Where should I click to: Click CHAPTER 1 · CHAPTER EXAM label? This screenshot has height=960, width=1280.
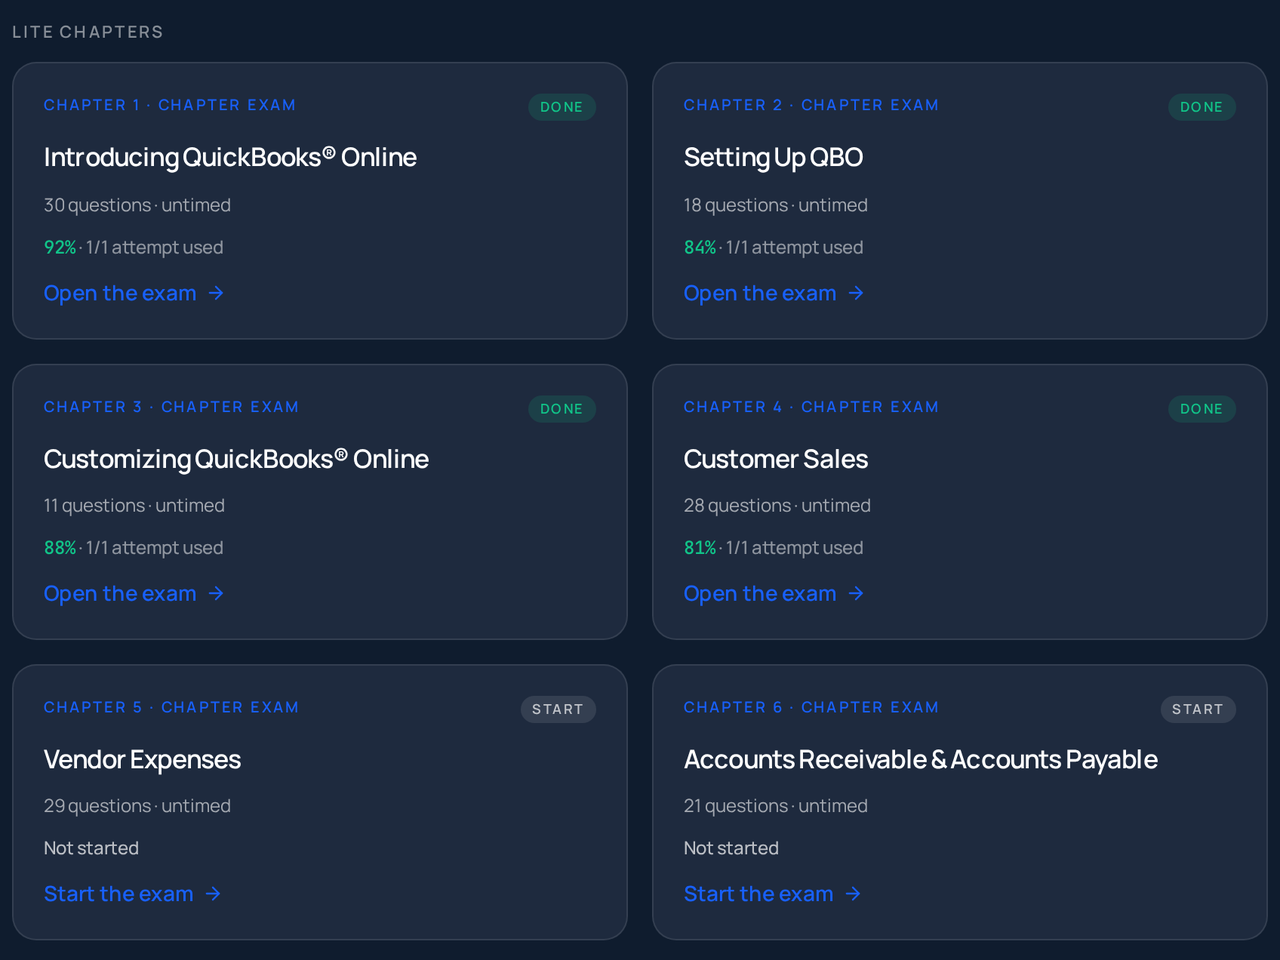(x=170, y=105)
